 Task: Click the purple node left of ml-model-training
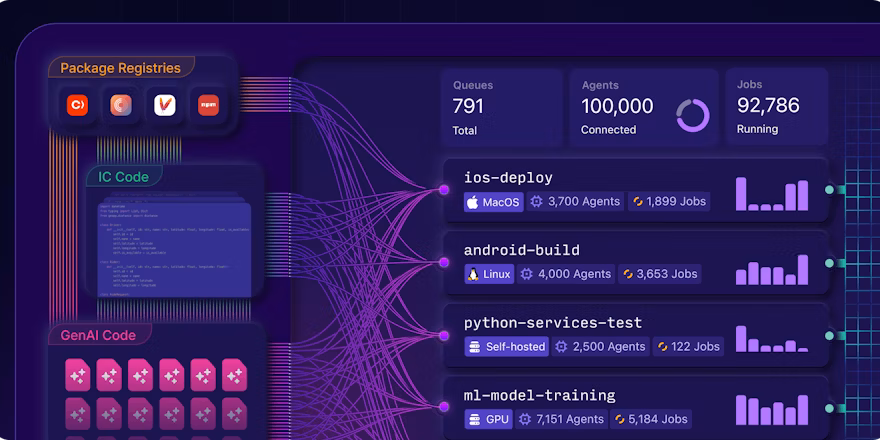(x=444, y=407)
